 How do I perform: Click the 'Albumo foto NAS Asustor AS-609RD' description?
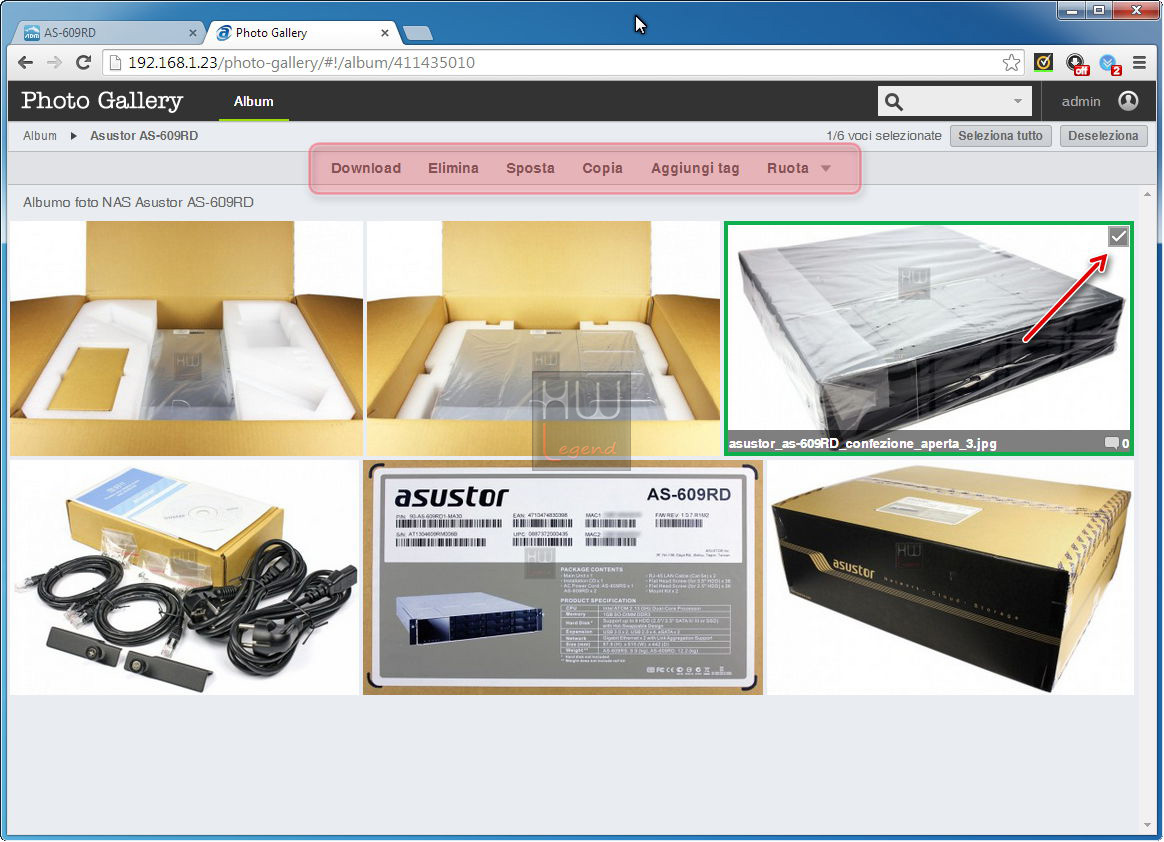point(138,202)
